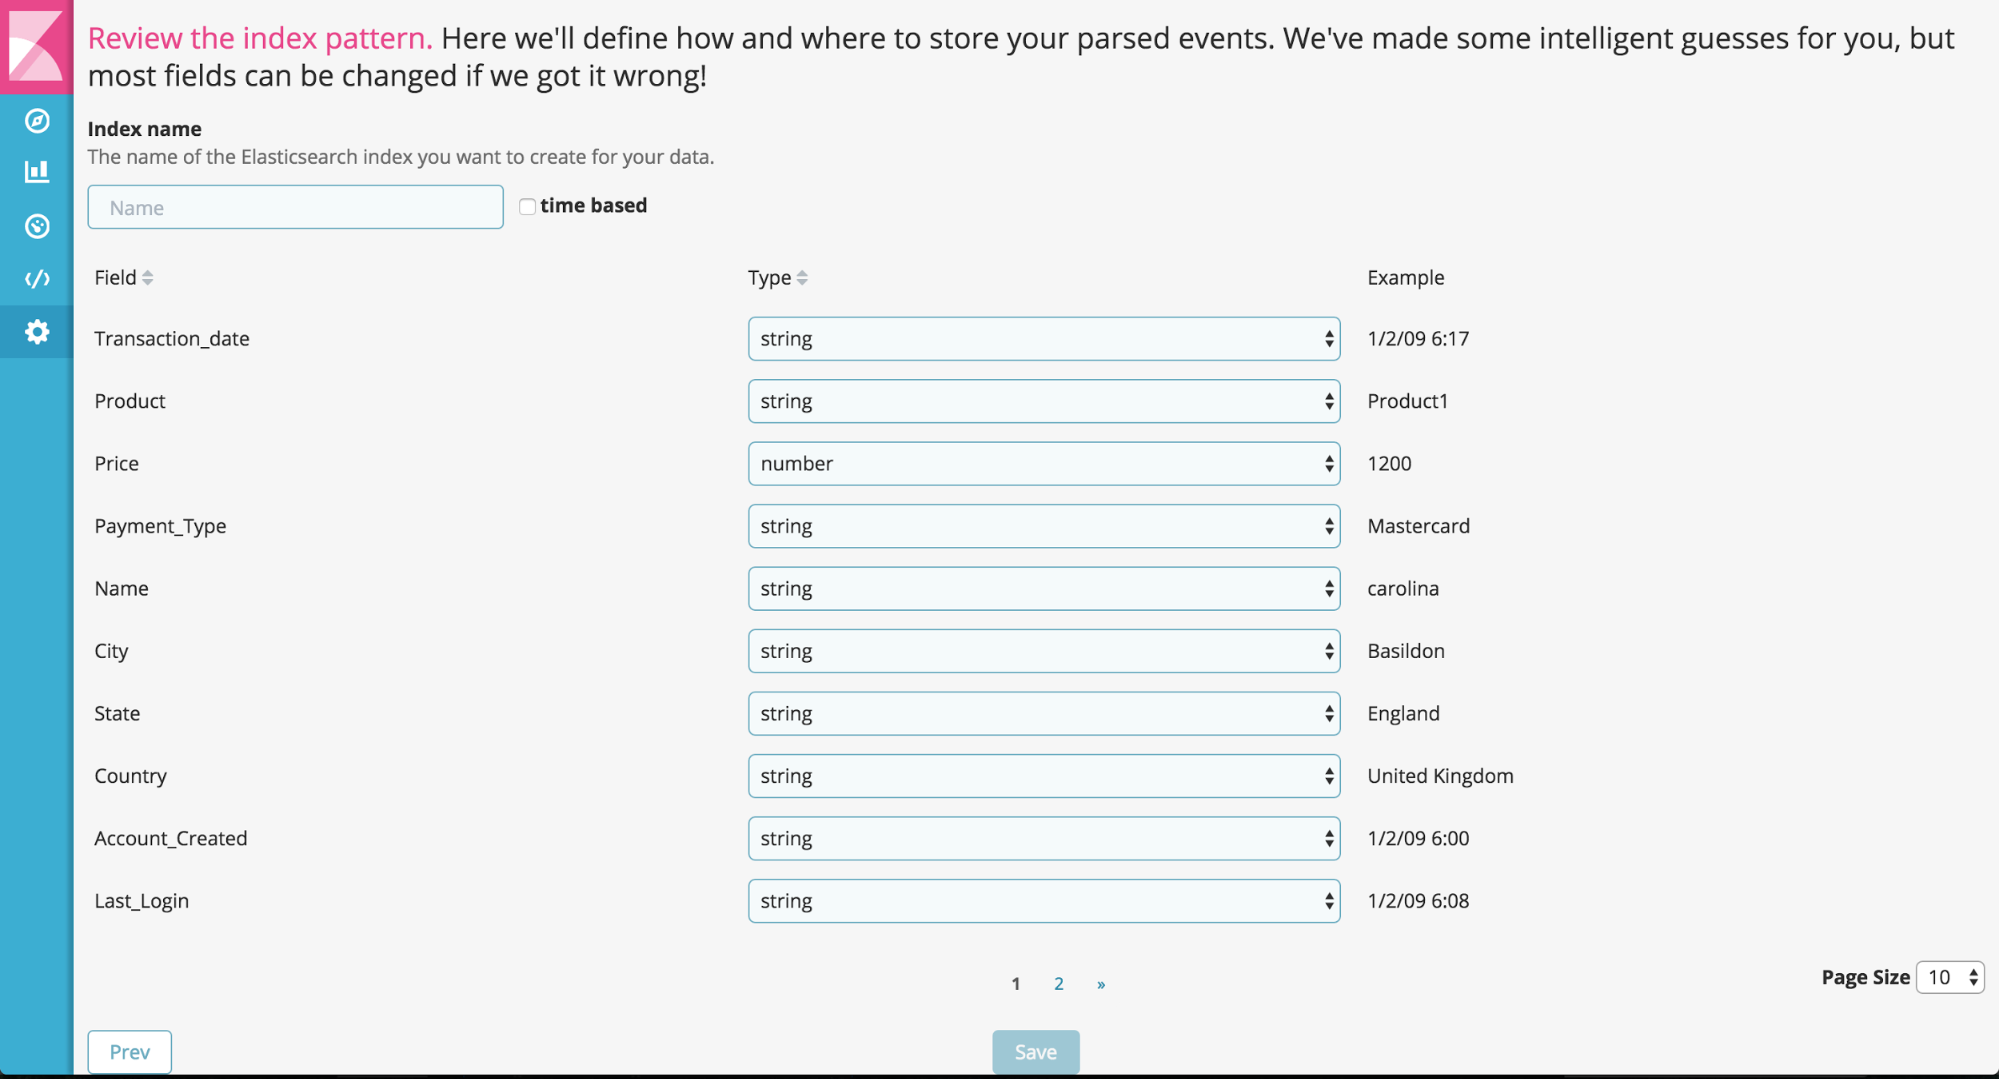Click the Kibana logo icon
The image size is (1999, 1079).
point(36,45)
